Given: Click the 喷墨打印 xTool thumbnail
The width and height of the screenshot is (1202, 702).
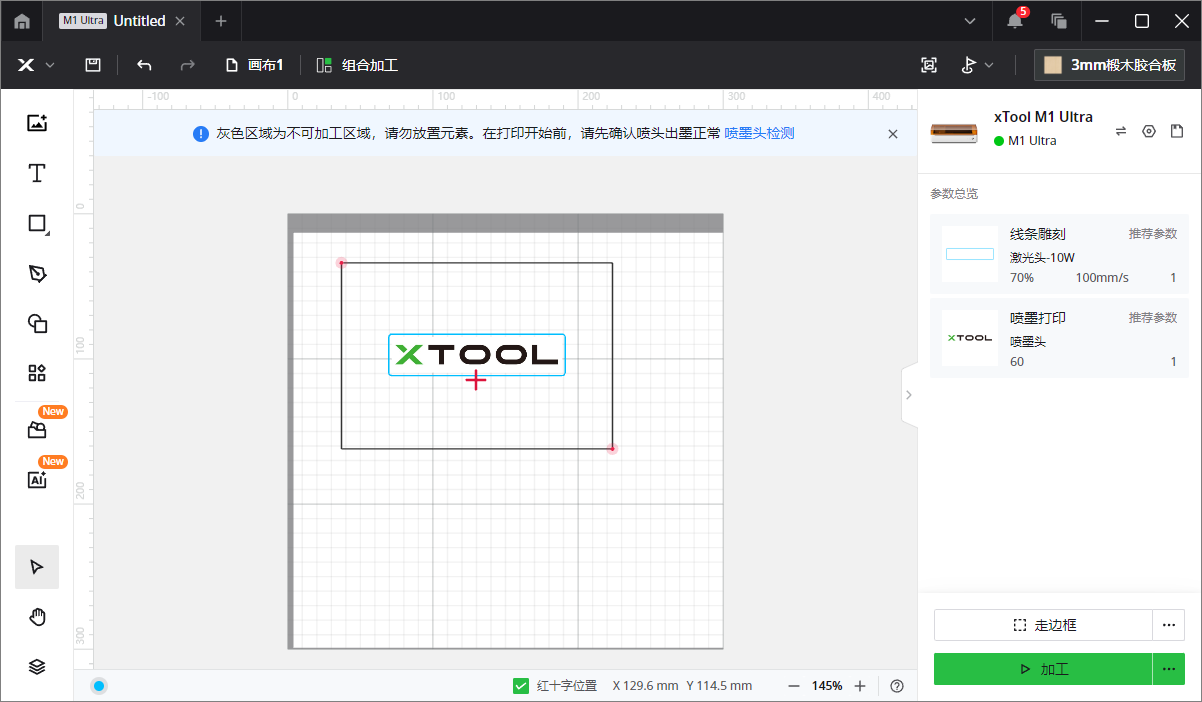Looking at the screenshot, I should (970, 338).
